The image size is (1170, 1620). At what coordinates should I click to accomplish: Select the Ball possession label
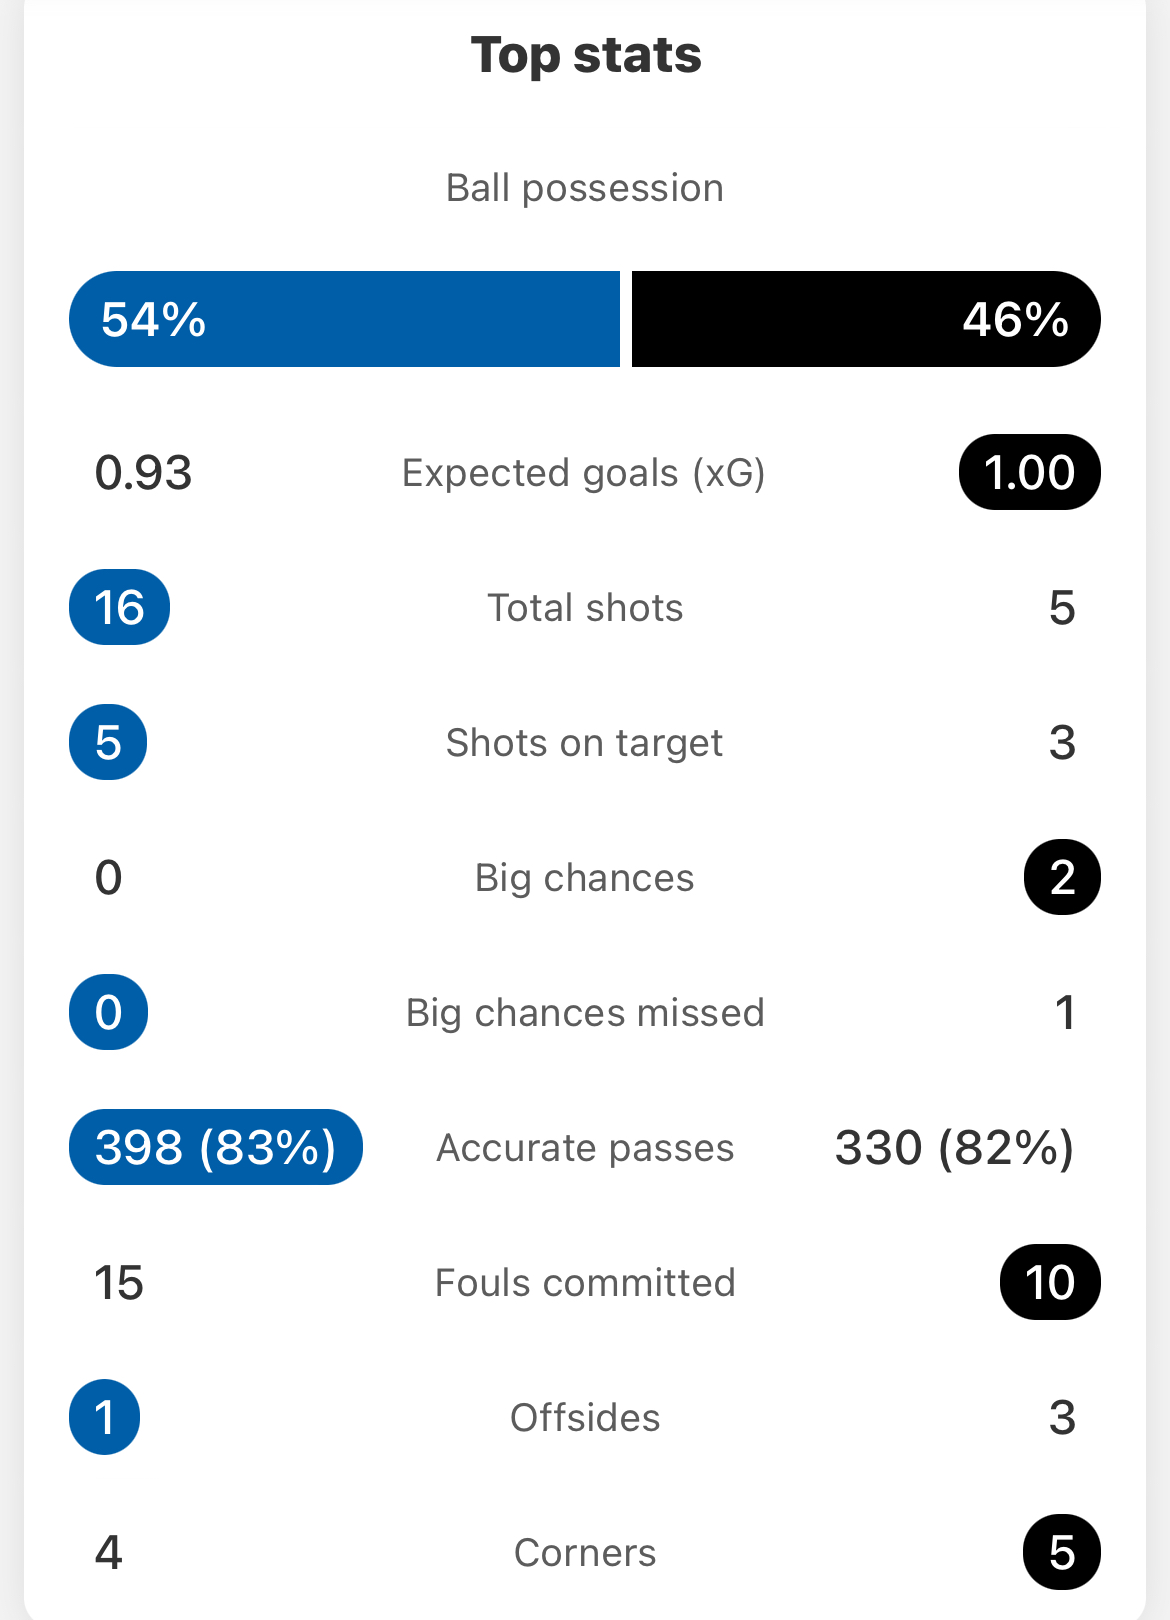pos(585,188)
